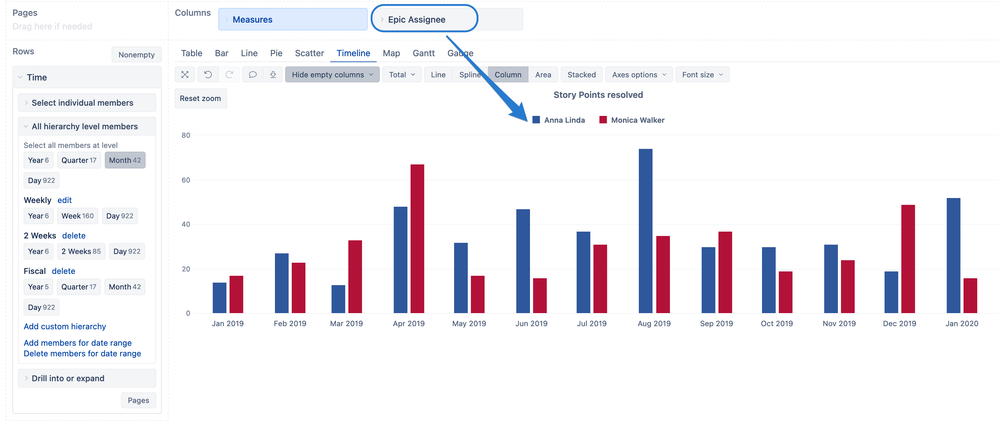
Task: Select default Month 42 level
Action: (x=125, y=160)
